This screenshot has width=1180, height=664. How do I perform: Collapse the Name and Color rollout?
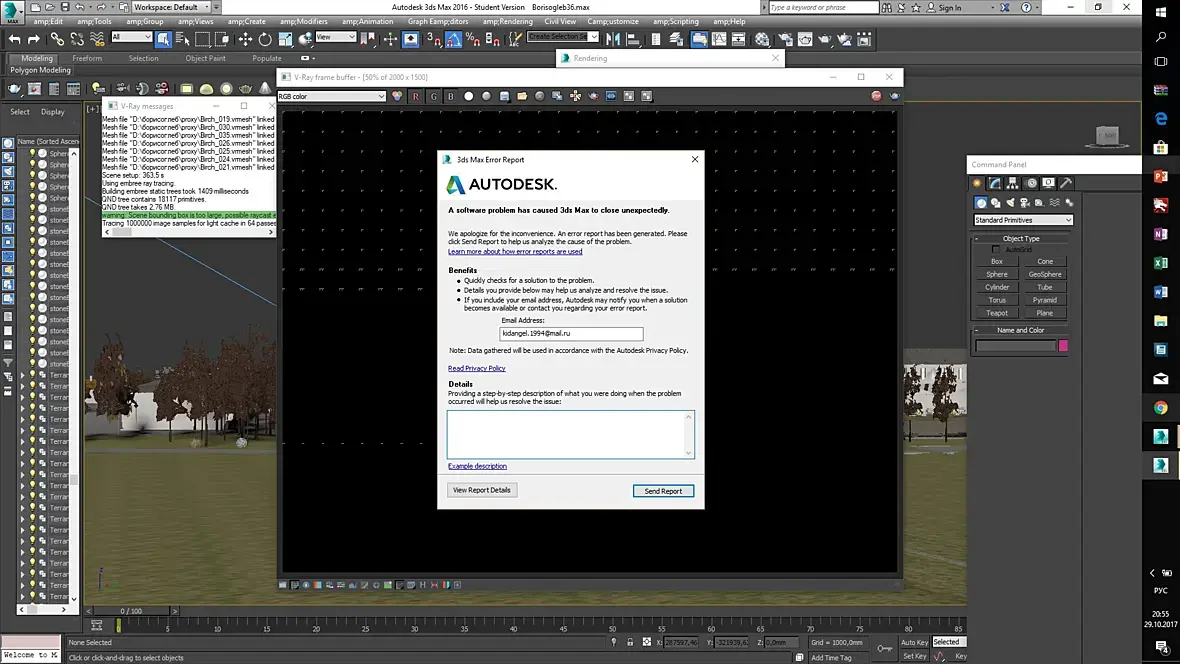click(1020, 330)
